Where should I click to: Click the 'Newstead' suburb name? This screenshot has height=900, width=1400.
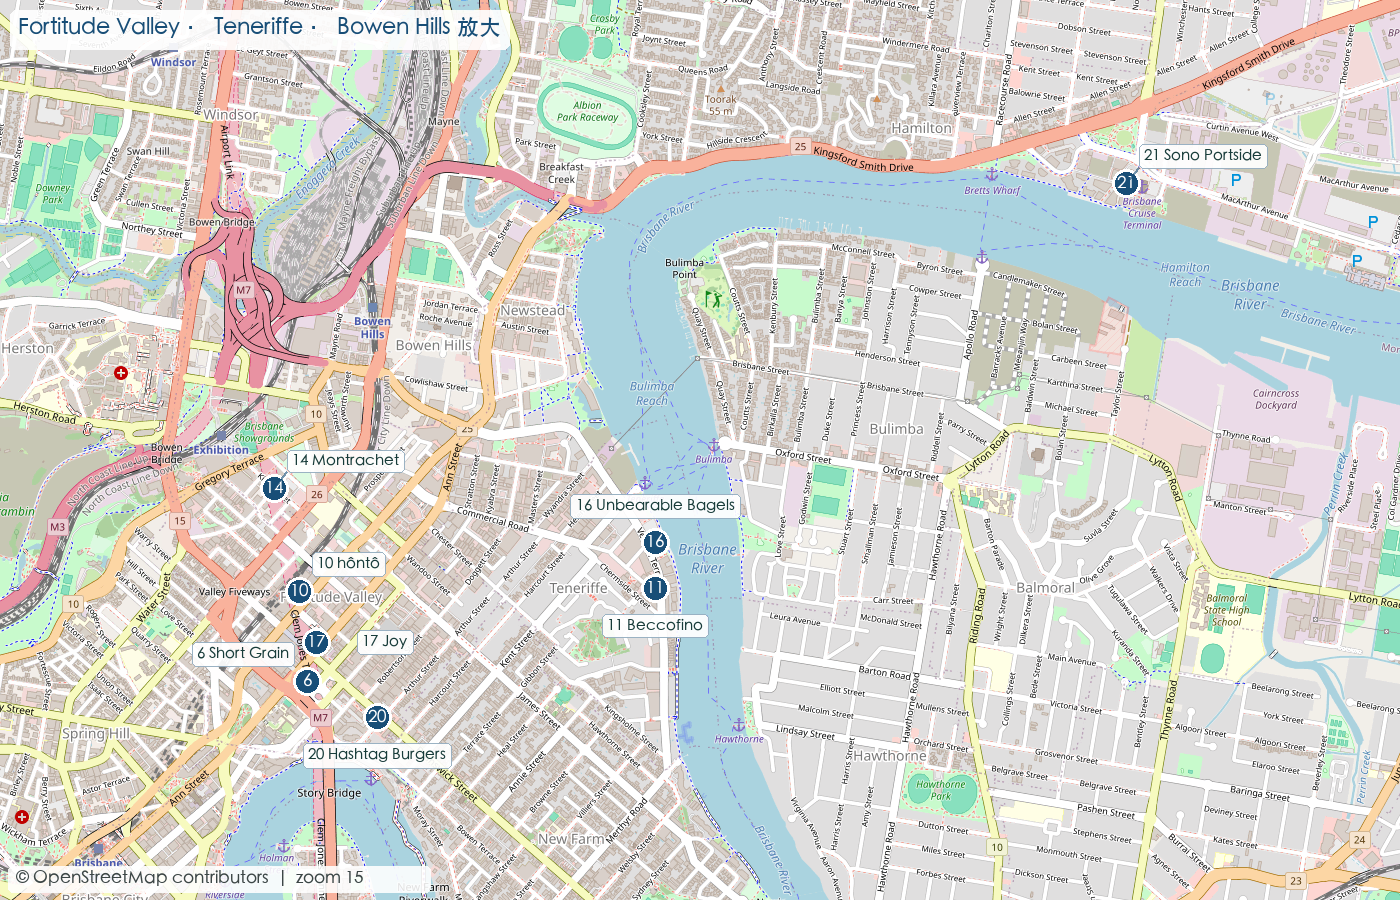tap(533, 310)
